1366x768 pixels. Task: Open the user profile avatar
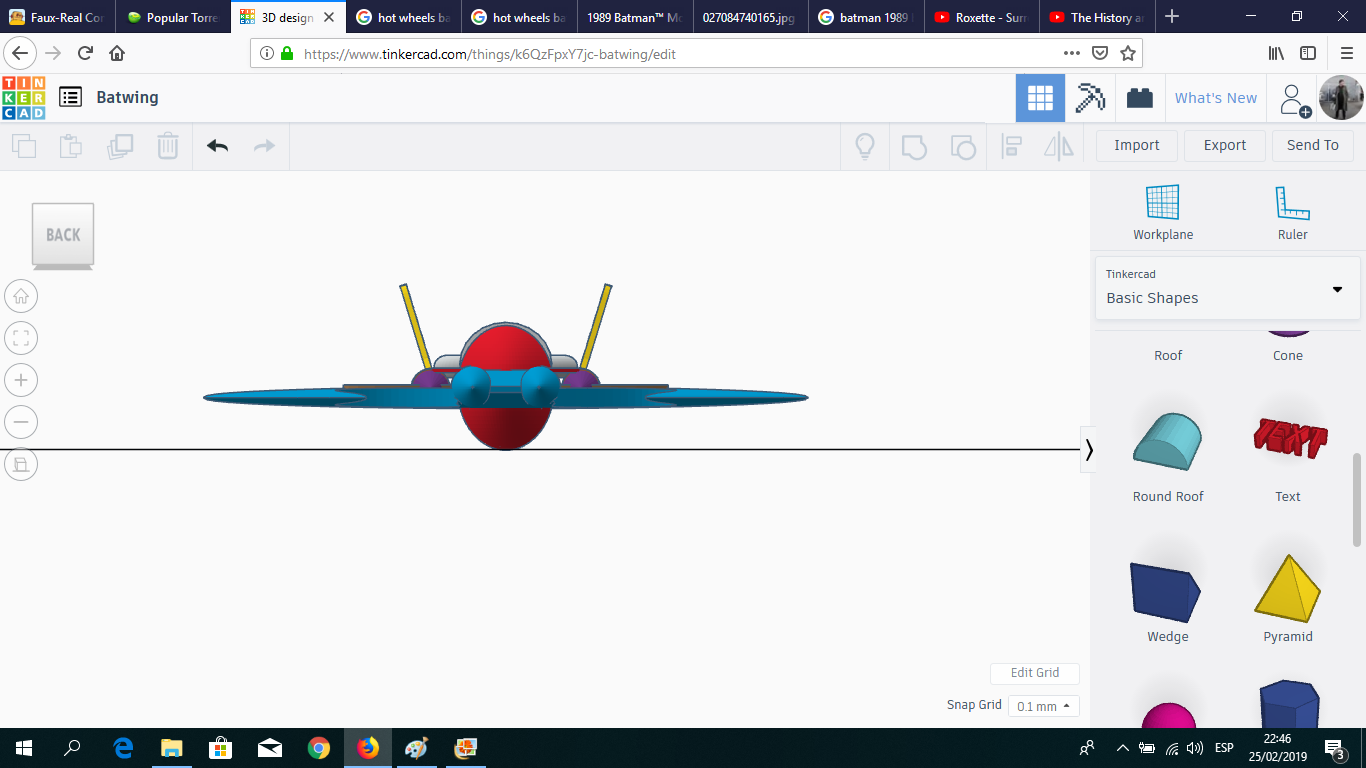[1341, 98]
